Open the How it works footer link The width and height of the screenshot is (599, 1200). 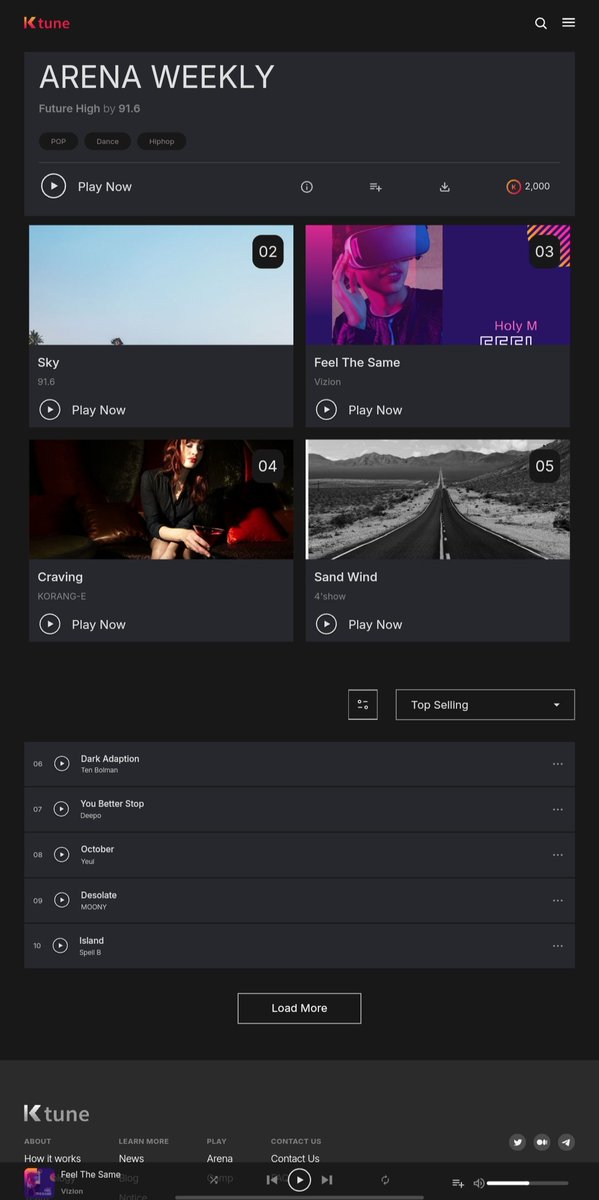(53, 1158)
